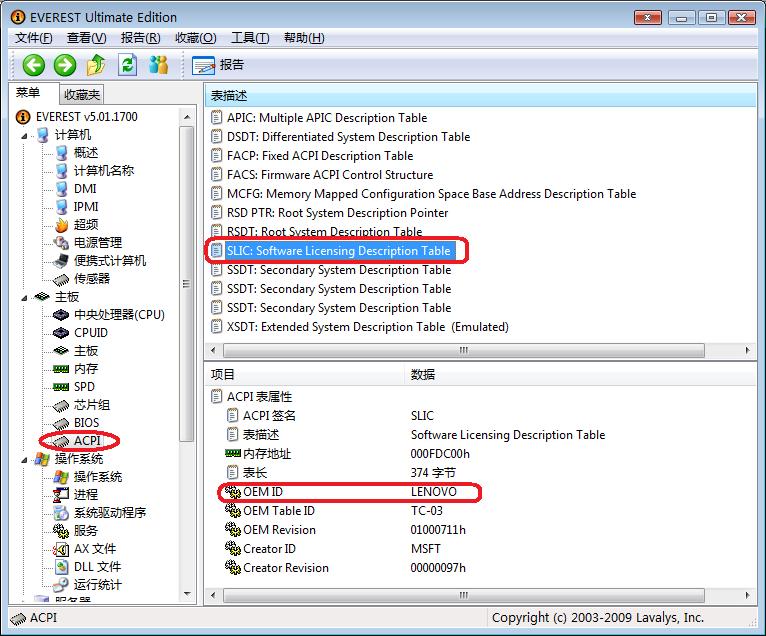Image resolution: width=766 pixels, height=636 pixels.
Task: Click the report icon in toolbar
Action: (204, 66)
